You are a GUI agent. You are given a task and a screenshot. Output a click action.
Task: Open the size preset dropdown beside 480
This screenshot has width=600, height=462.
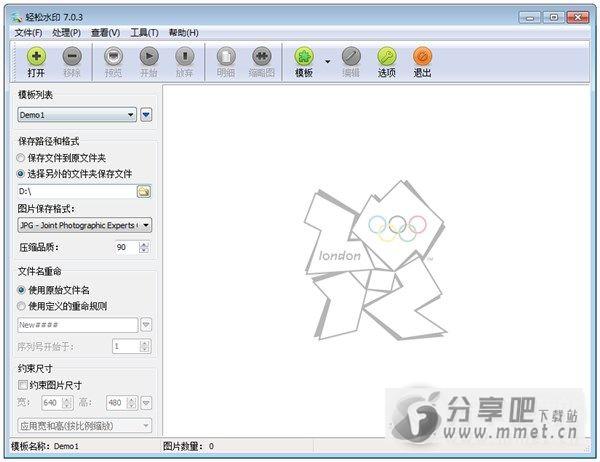pos(146,403)
